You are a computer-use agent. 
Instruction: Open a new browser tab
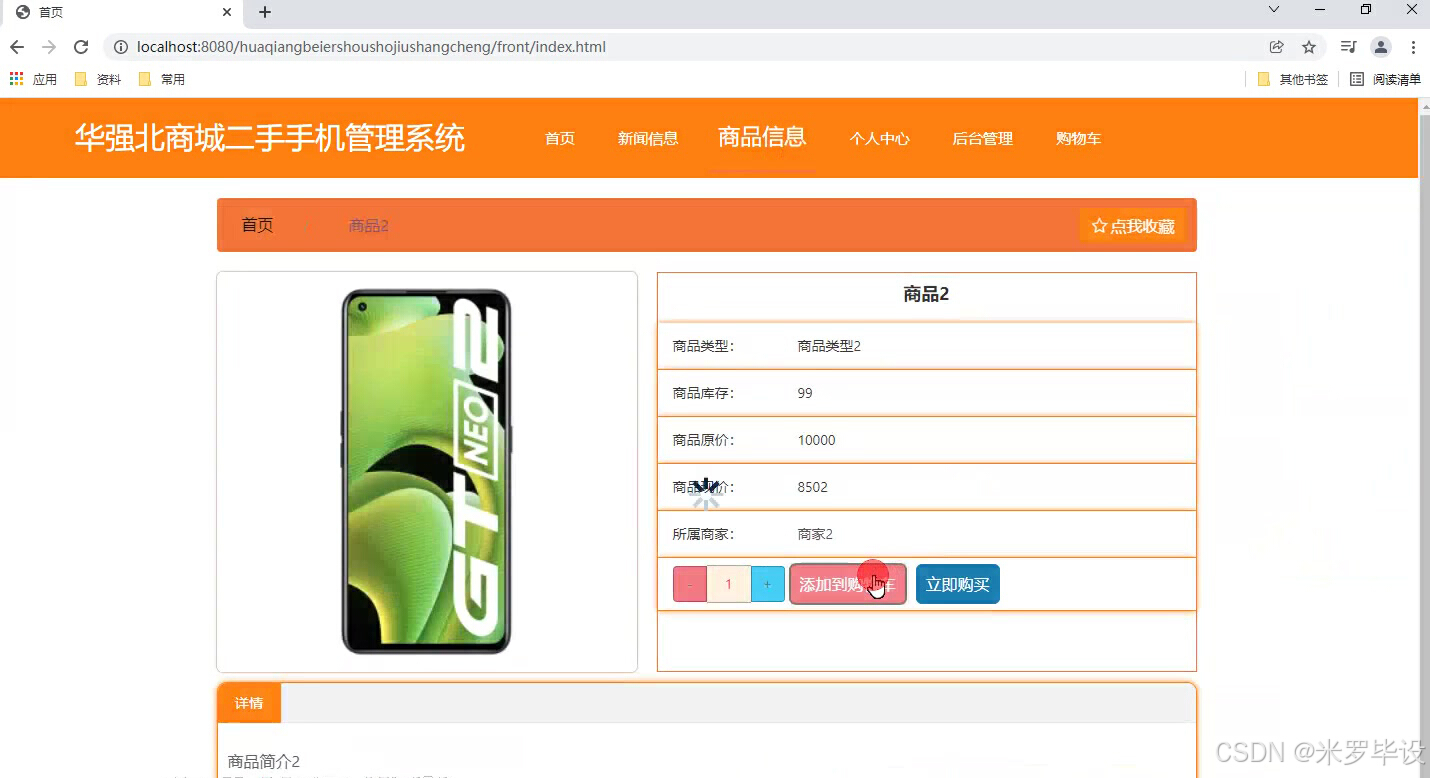point(265,12)
